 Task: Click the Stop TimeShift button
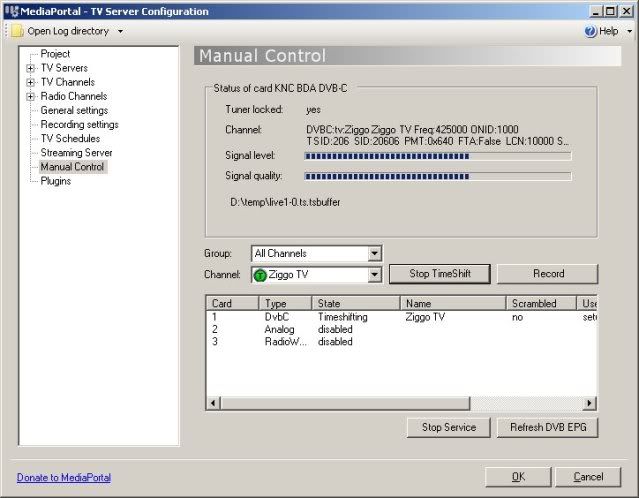(x=440, y=274)
